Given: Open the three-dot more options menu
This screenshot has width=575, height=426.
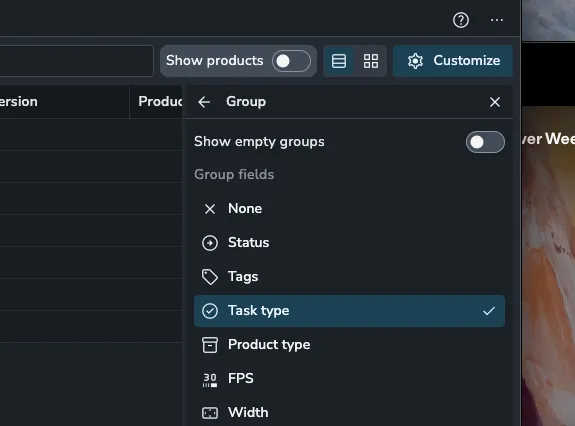Looking at the screenshot, I should (x=497, y=20).
